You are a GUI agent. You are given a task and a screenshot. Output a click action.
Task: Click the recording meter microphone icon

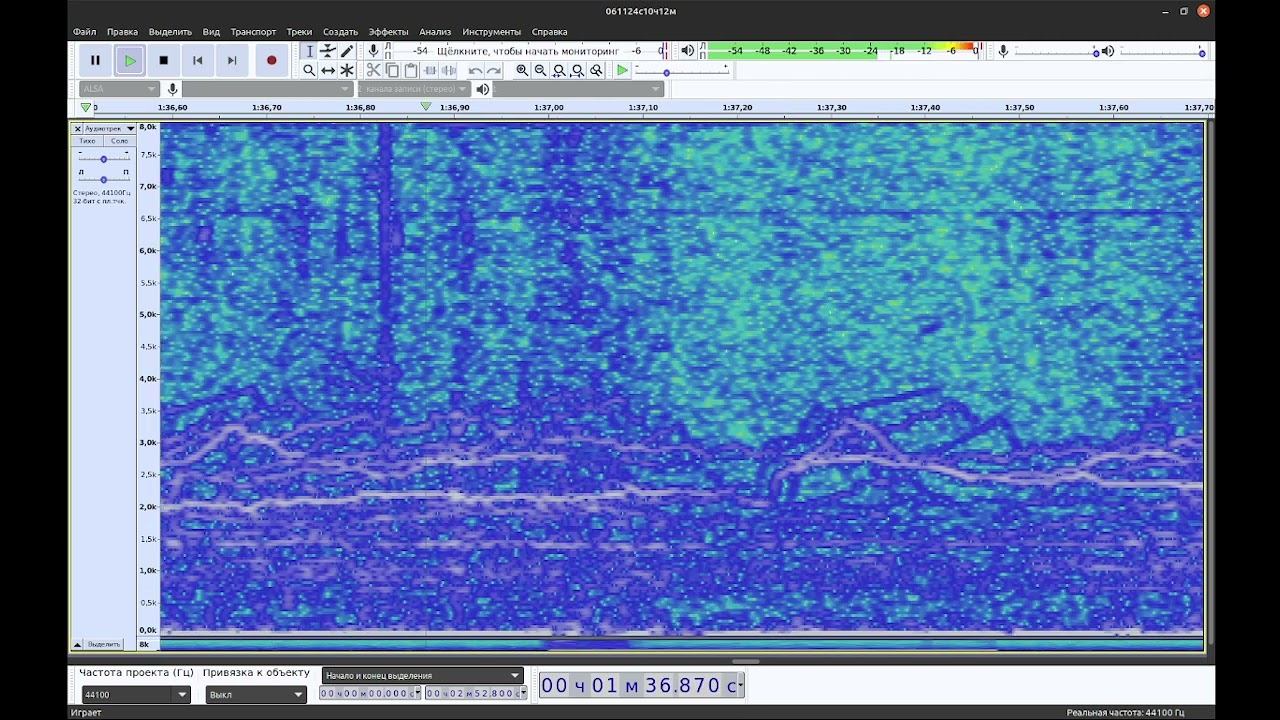click(x=374, y=50)
